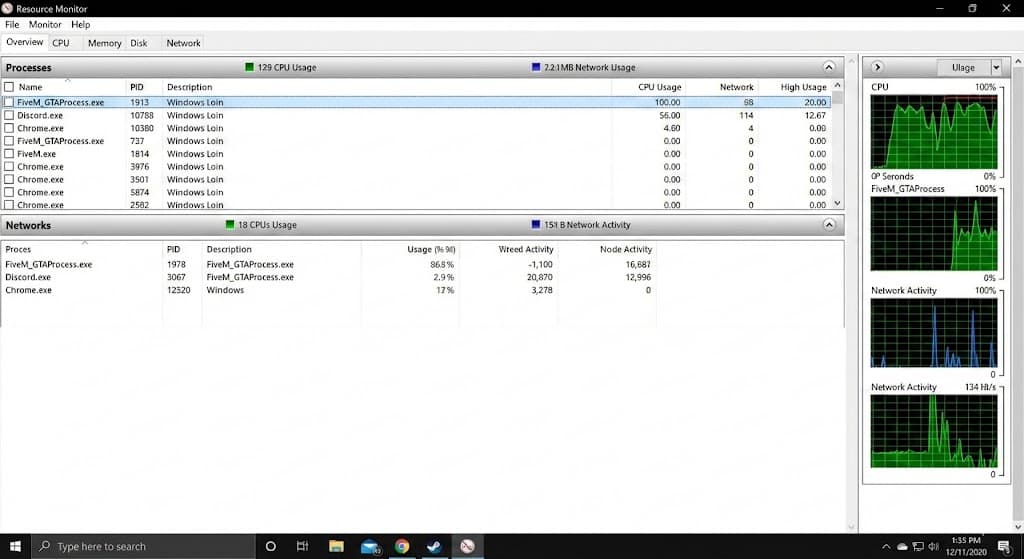
Task: Sort processes by Name column header
Action: pos(30,87)
